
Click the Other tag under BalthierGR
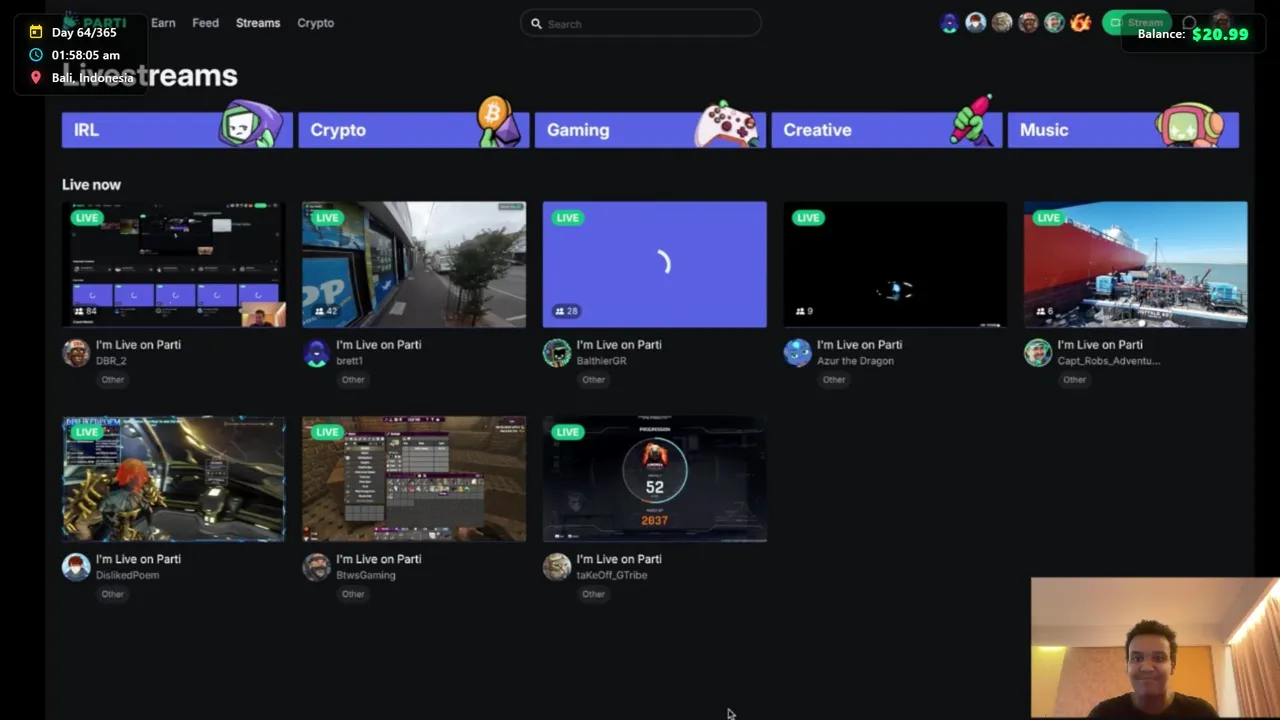click(594, 380)
